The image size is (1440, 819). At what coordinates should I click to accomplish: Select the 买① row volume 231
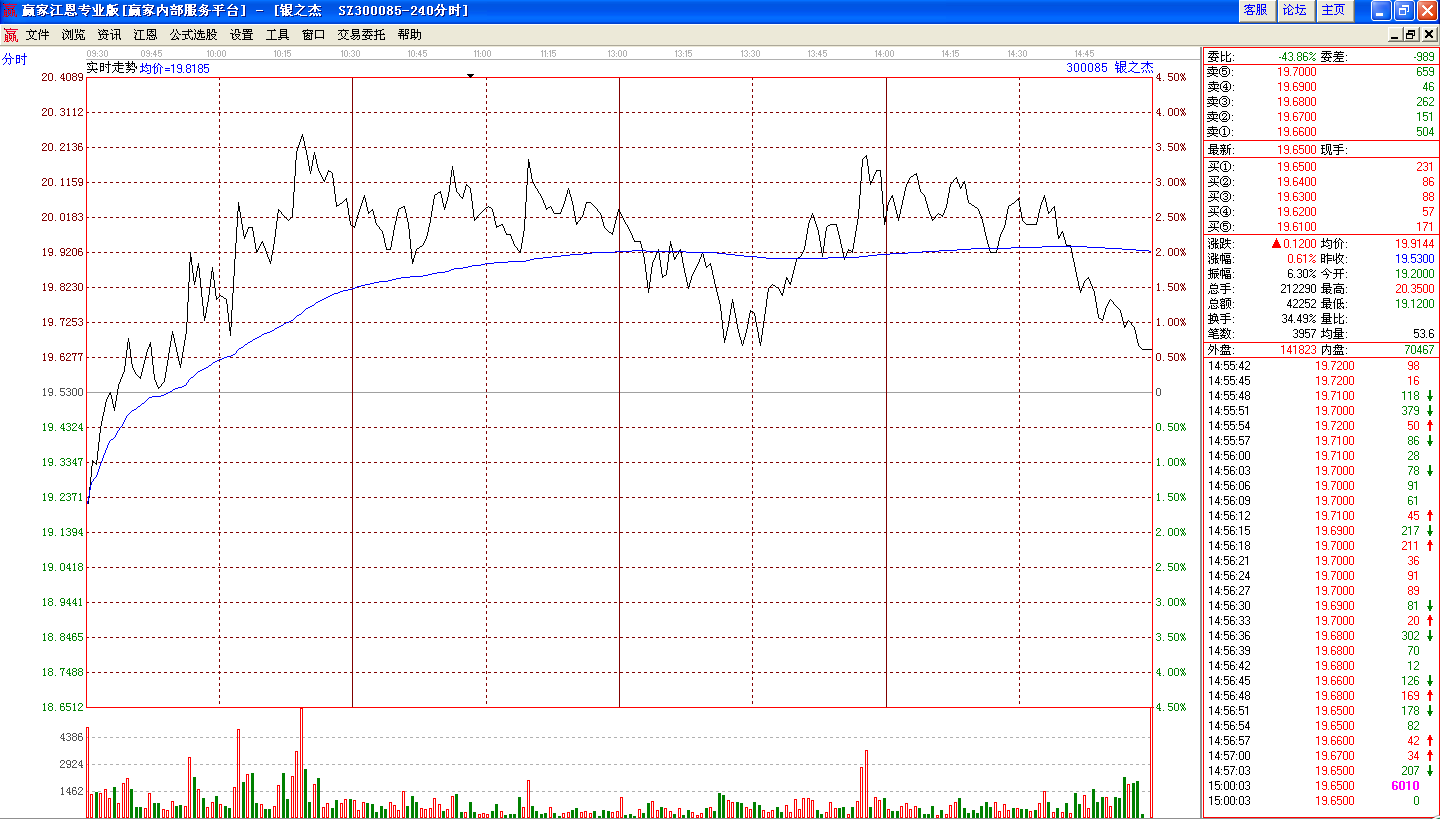coord(1425,167)
